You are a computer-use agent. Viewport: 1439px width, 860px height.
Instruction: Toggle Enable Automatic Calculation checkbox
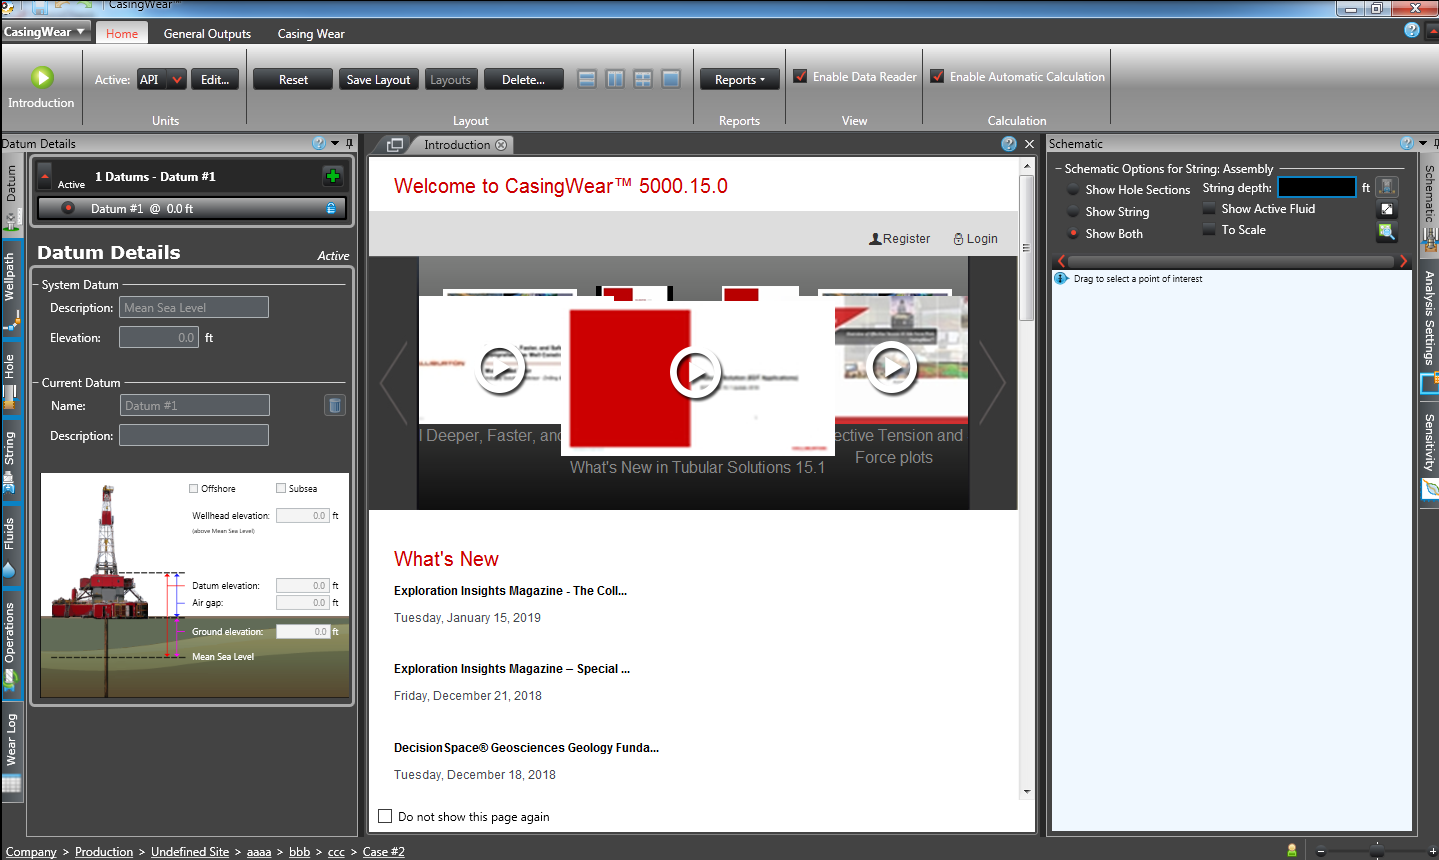937,76
